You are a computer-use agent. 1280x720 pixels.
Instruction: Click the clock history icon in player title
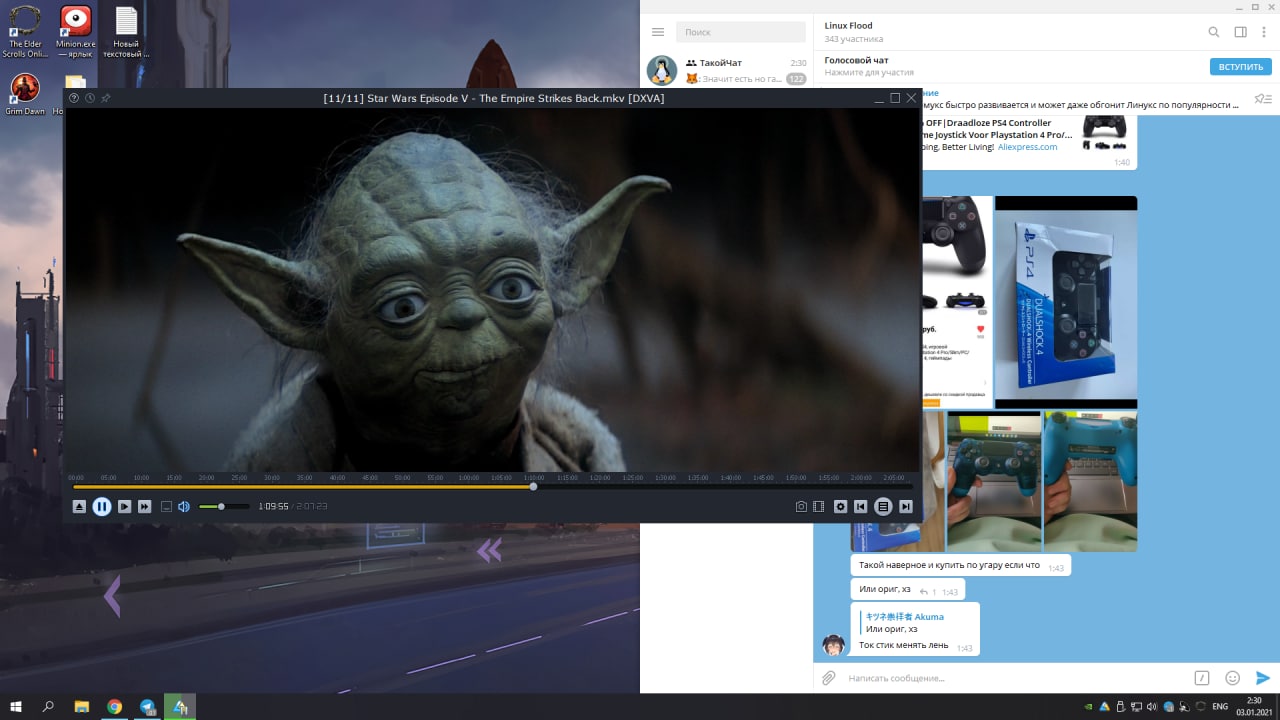click(x=90, y=98)
